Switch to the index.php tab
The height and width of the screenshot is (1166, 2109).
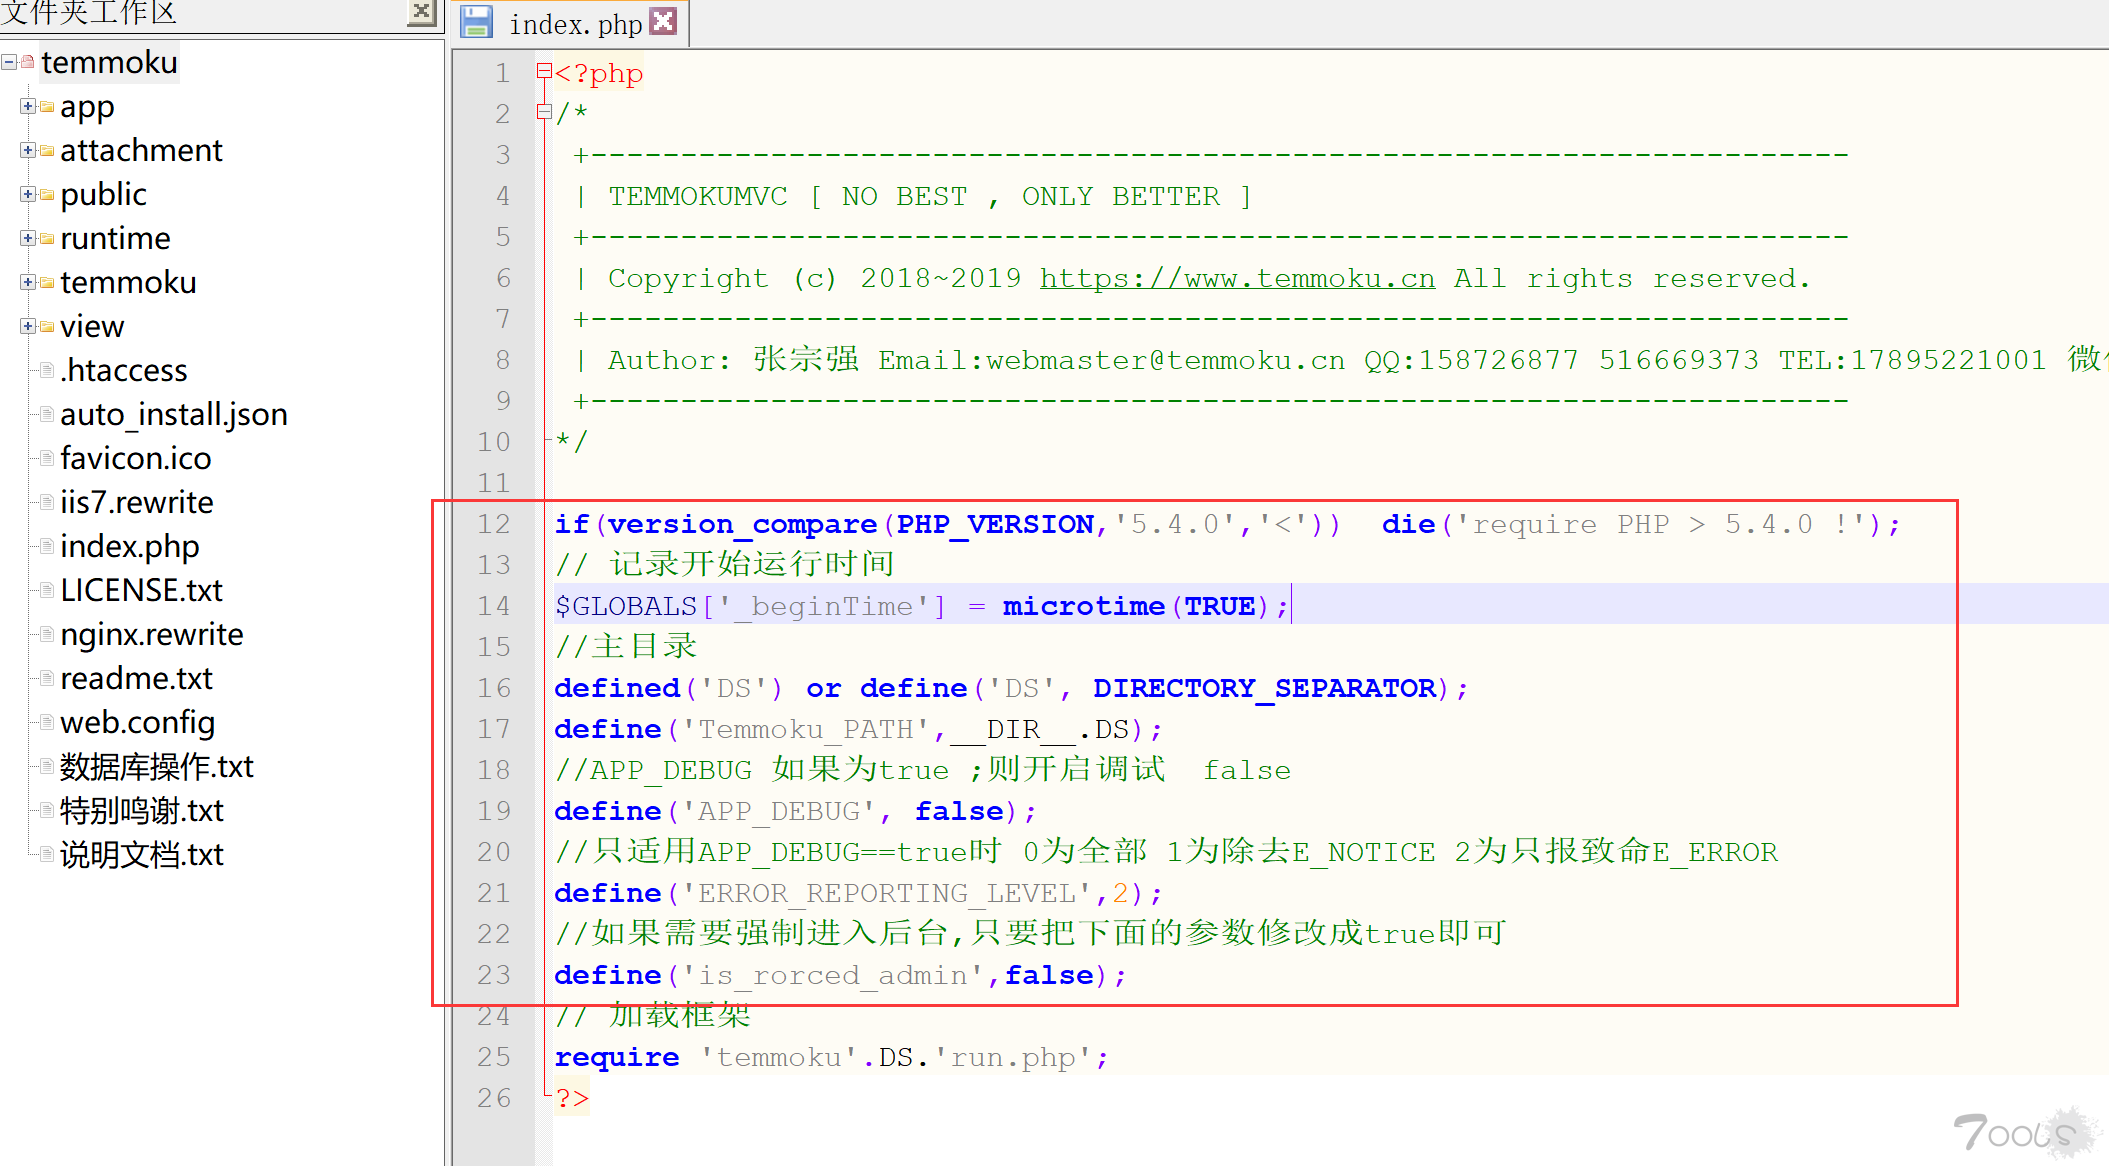coord(575,24)
